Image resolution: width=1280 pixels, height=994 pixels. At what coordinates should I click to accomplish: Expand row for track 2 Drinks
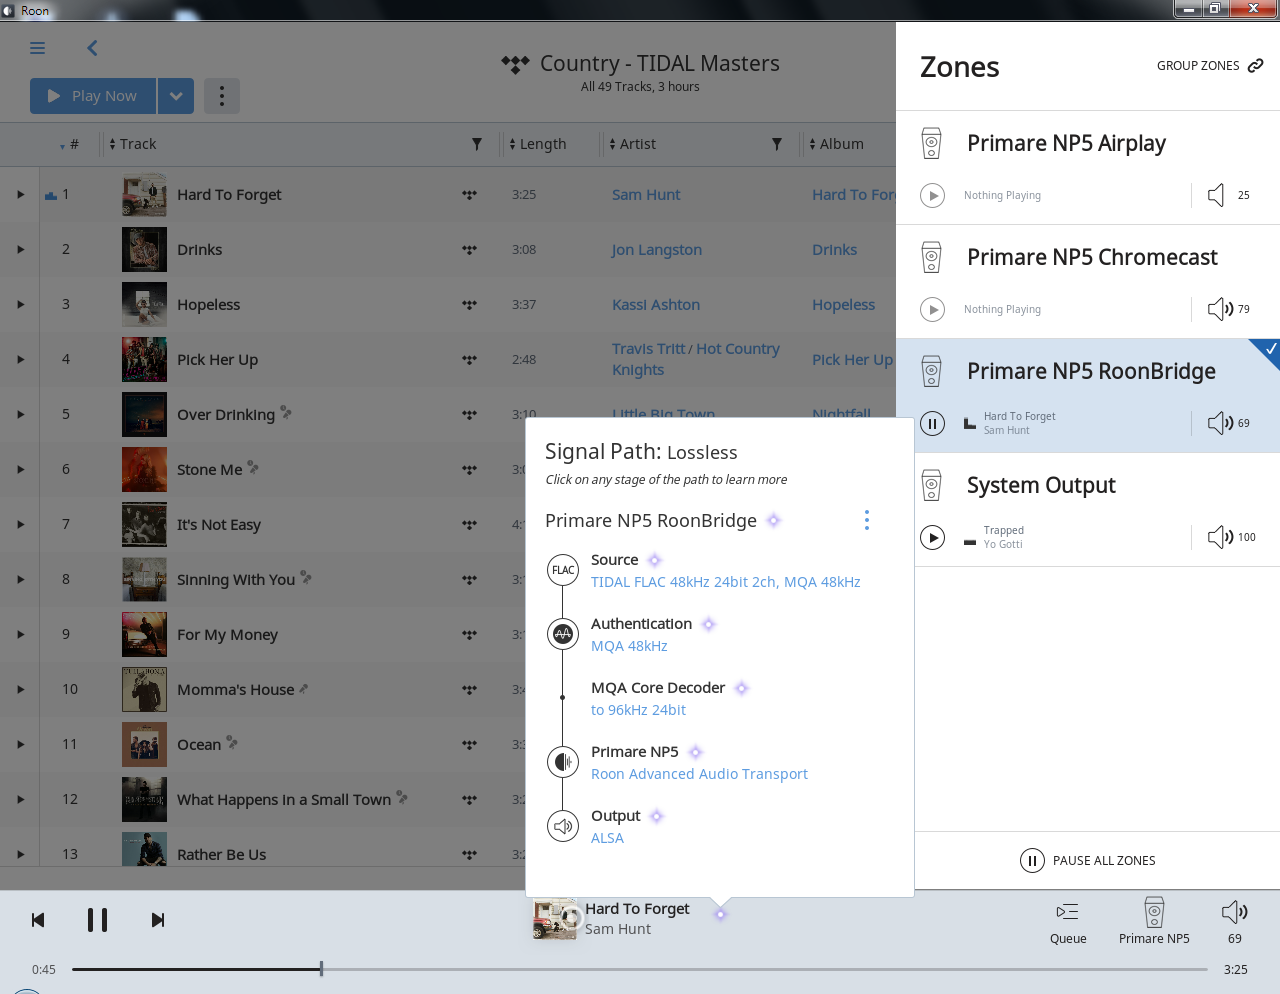20,249
